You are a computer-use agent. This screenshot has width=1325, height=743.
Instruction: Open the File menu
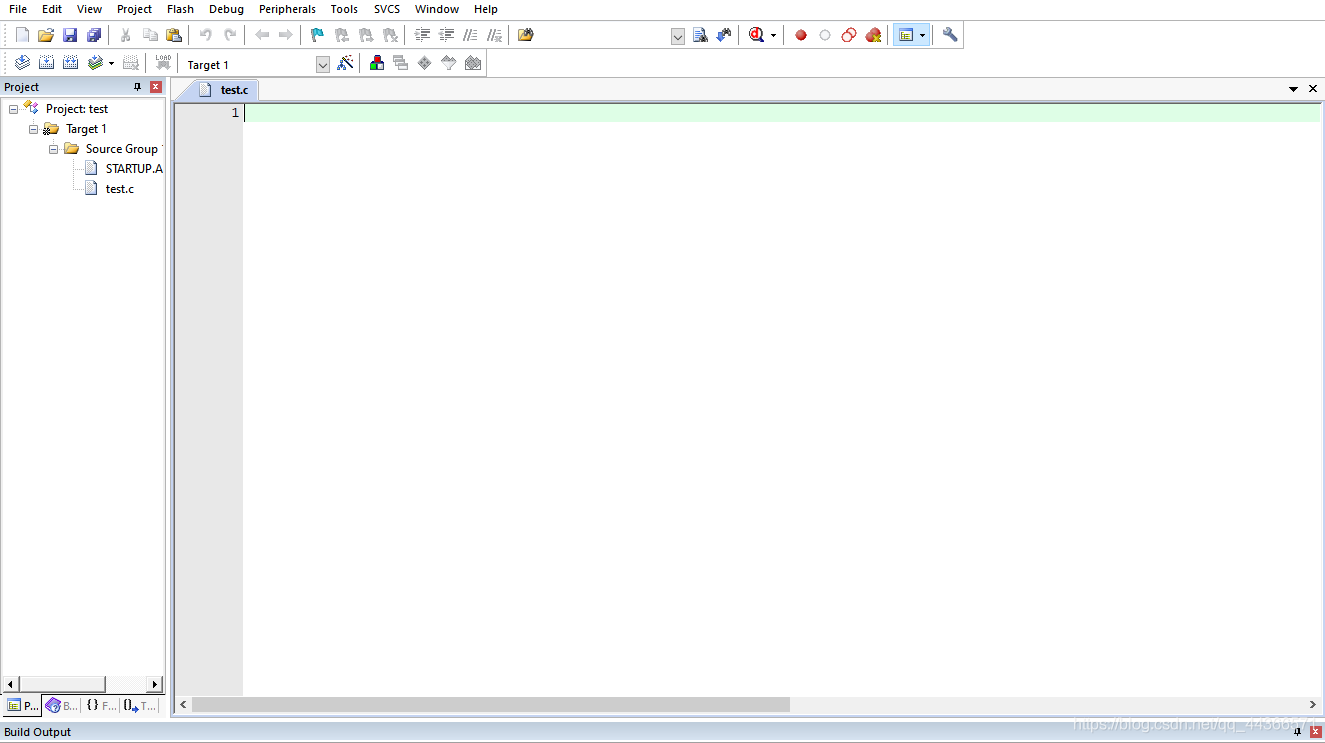[18, 9]
